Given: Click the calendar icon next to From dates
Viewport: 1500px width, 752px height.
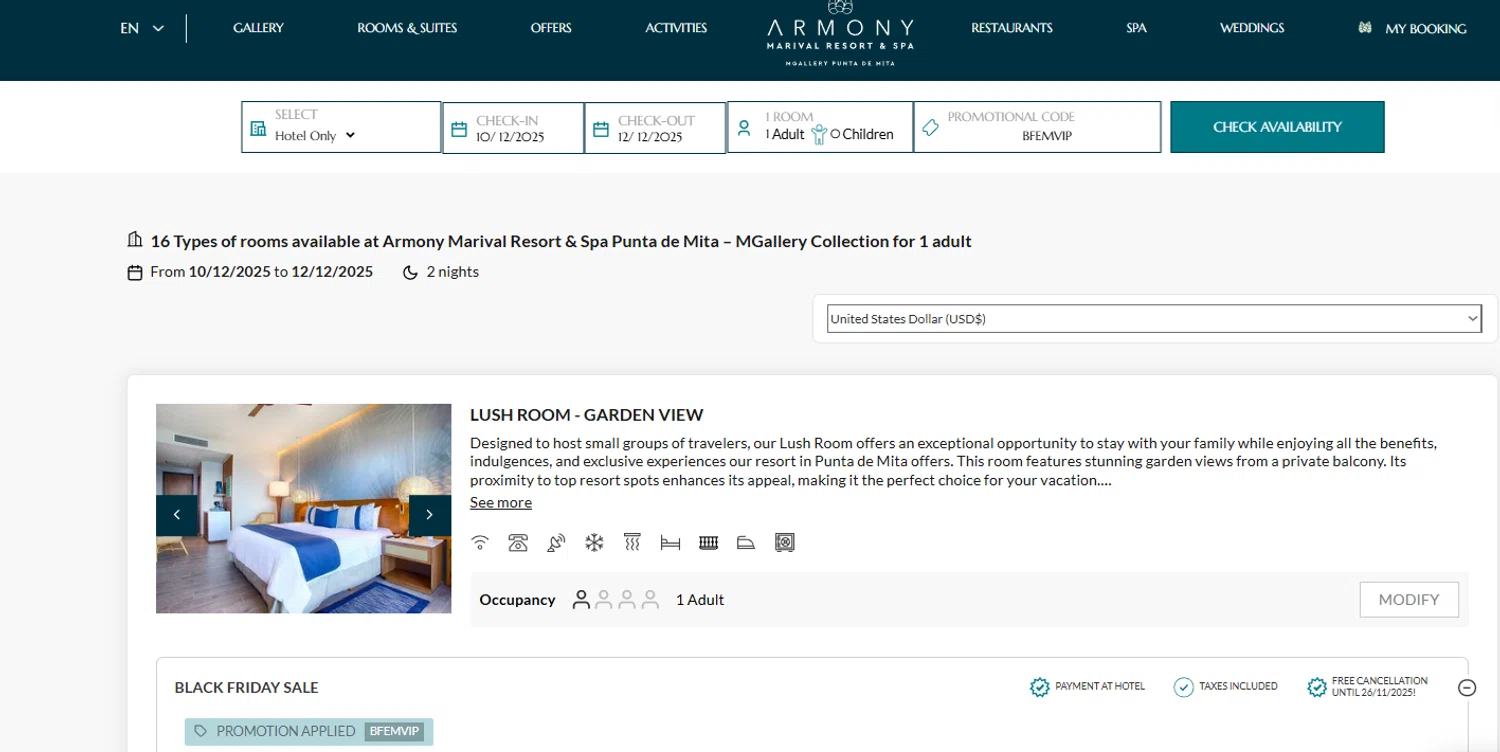Looking at the screenshot, I should (135, 272).
